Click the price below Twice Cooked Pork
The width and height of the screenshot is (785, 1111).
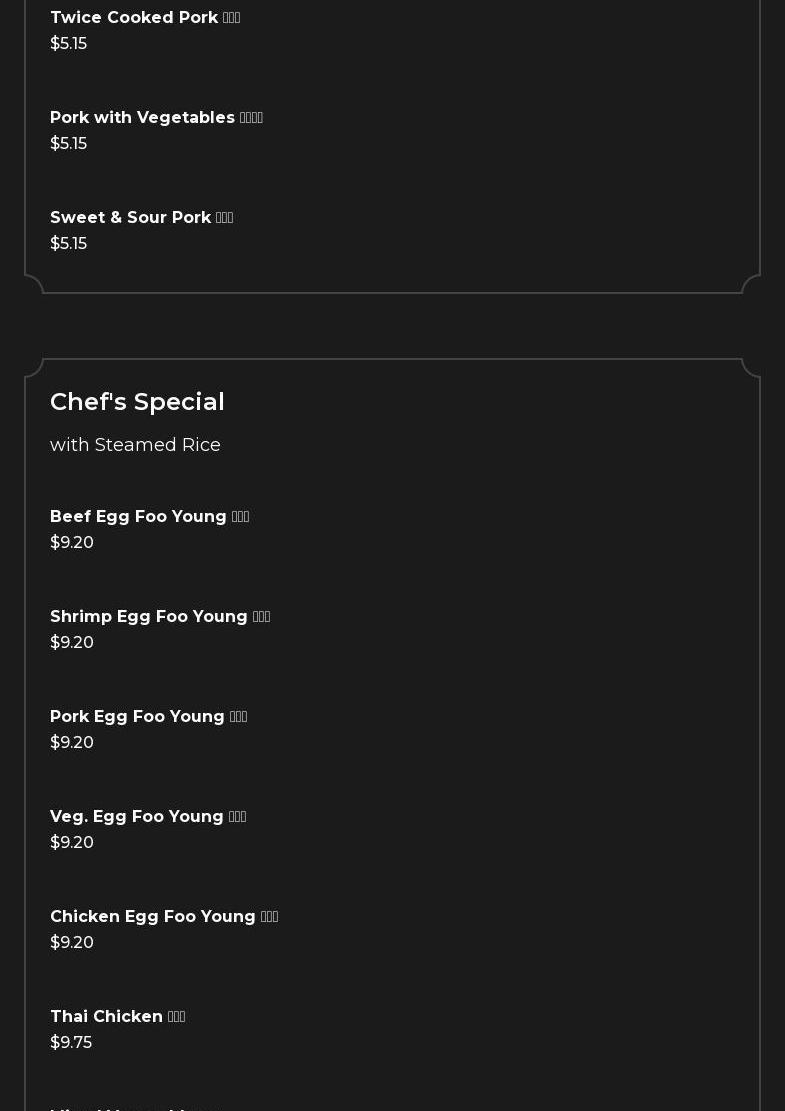pyautogui.click(x=68, y=44)
